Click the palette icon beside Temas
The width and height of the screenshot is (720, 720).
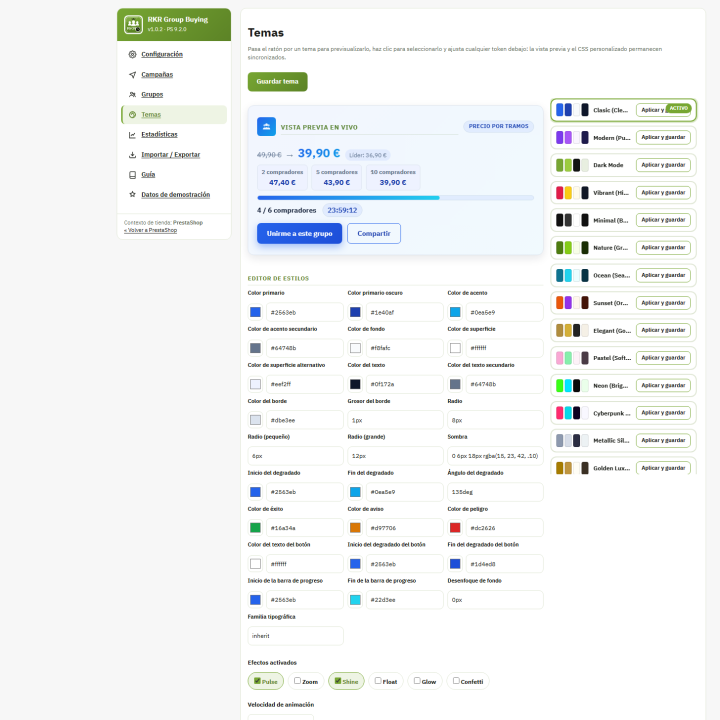tap(132, 115)
